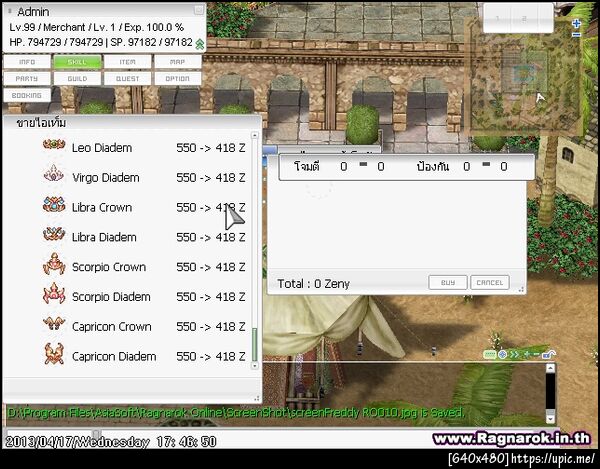The image size is (600, 469).
Task: Click the shop list scroll-down arrow
Action: coord(254,365)
